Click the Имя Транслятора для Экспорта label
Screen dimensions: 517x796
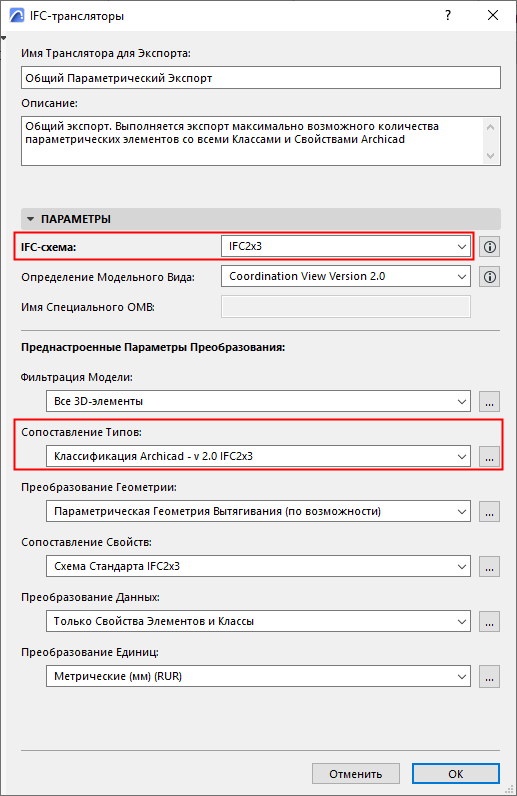[106, 53]
